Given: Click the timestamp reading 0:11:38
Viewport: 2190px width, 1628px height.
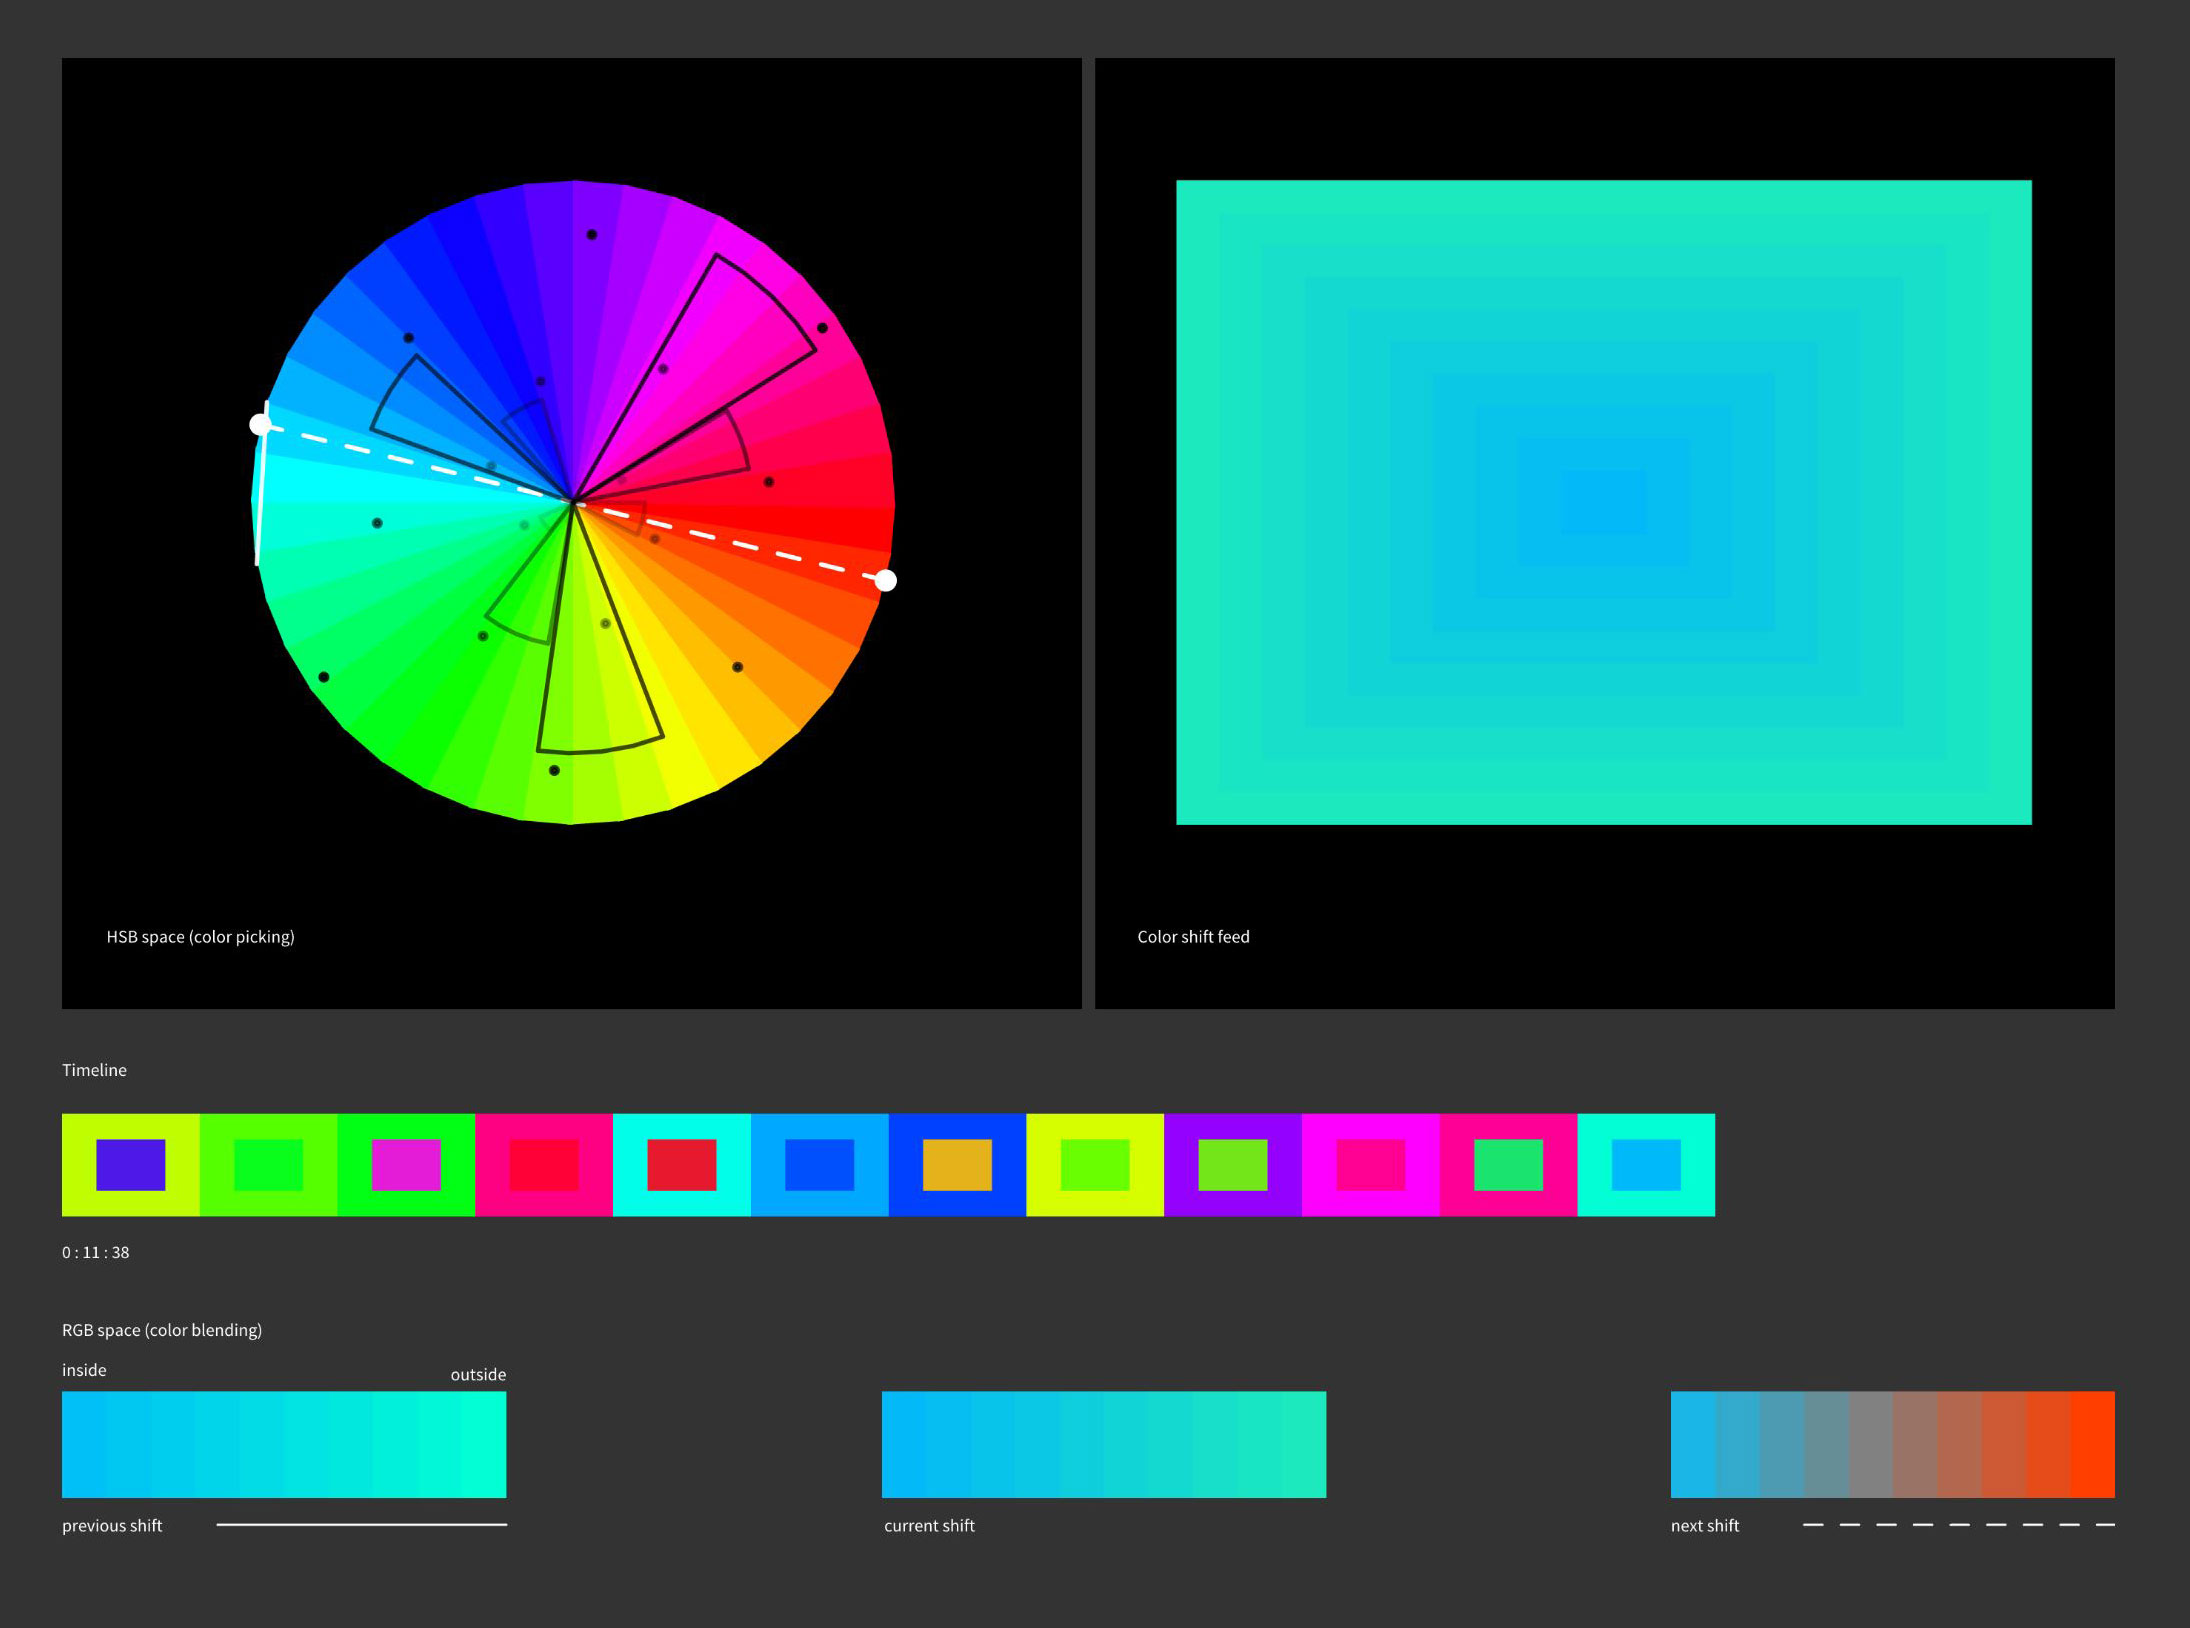Looking at the screenshot, I should tap(95, 1252).
